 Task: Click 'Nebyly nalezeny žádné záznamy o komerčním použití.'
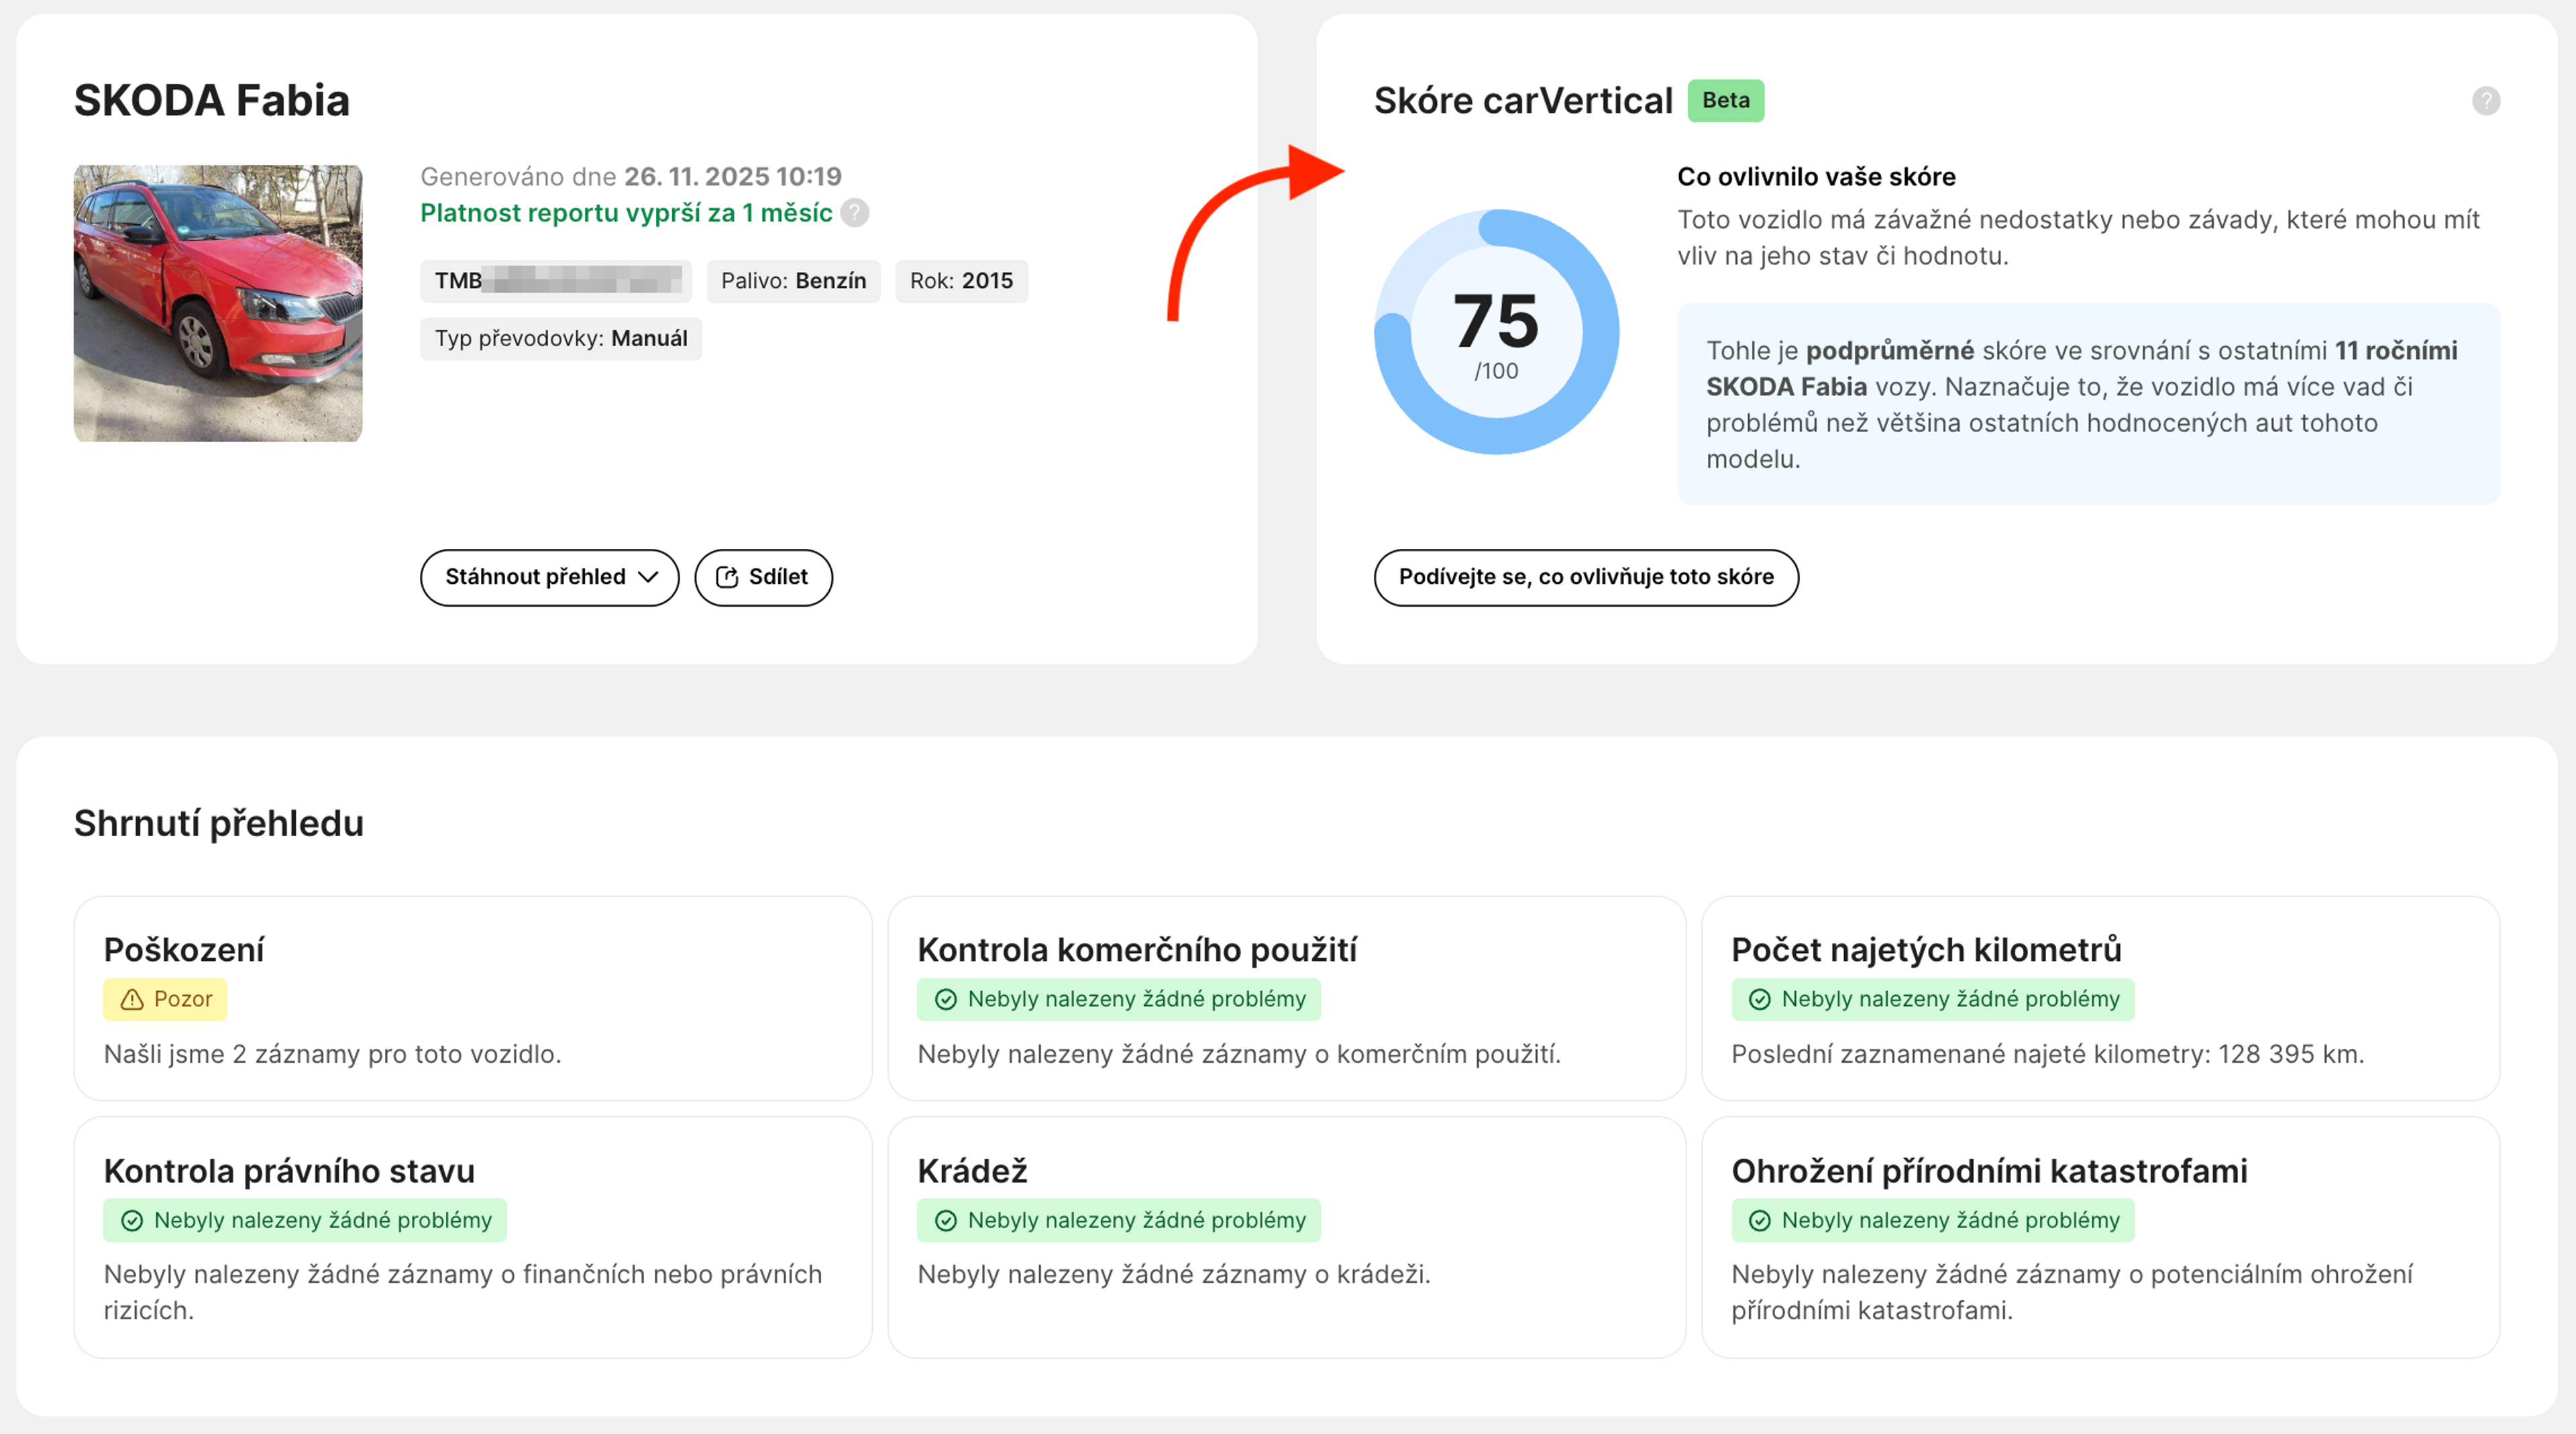(1239, 1054)
